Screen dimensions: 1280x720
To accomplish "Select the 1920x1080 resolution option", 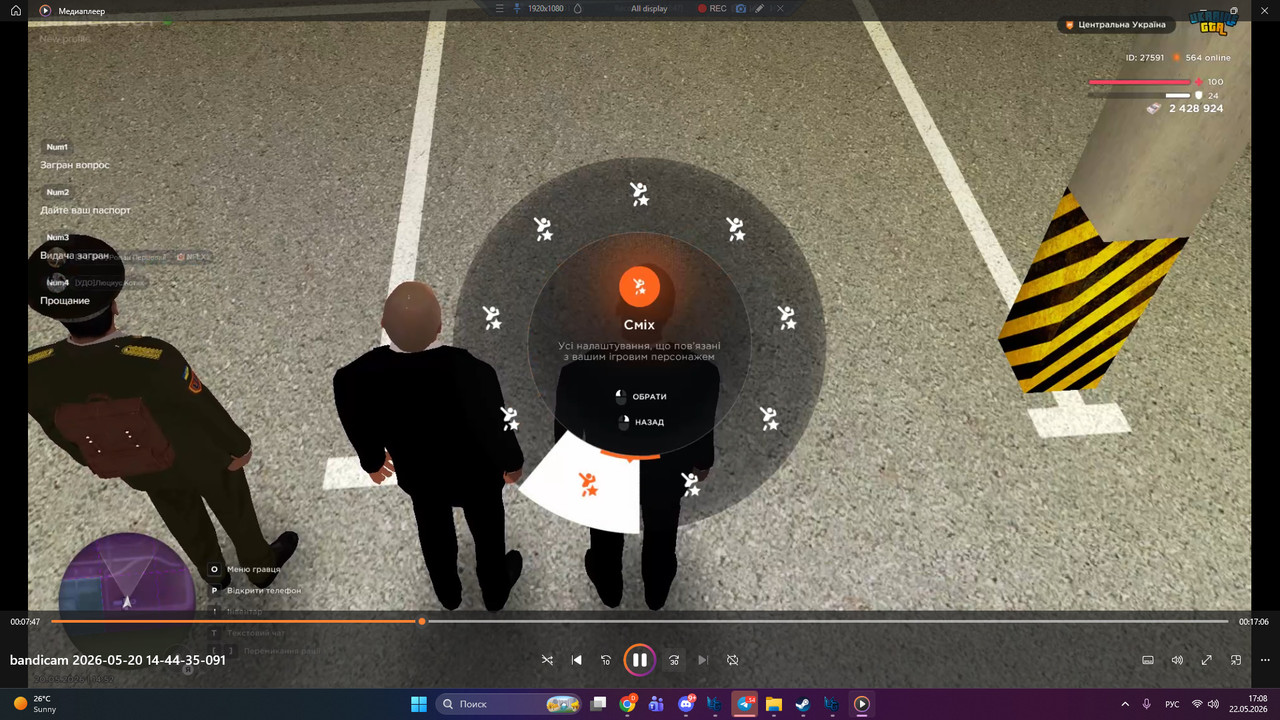I will click(x=545, y=8).
